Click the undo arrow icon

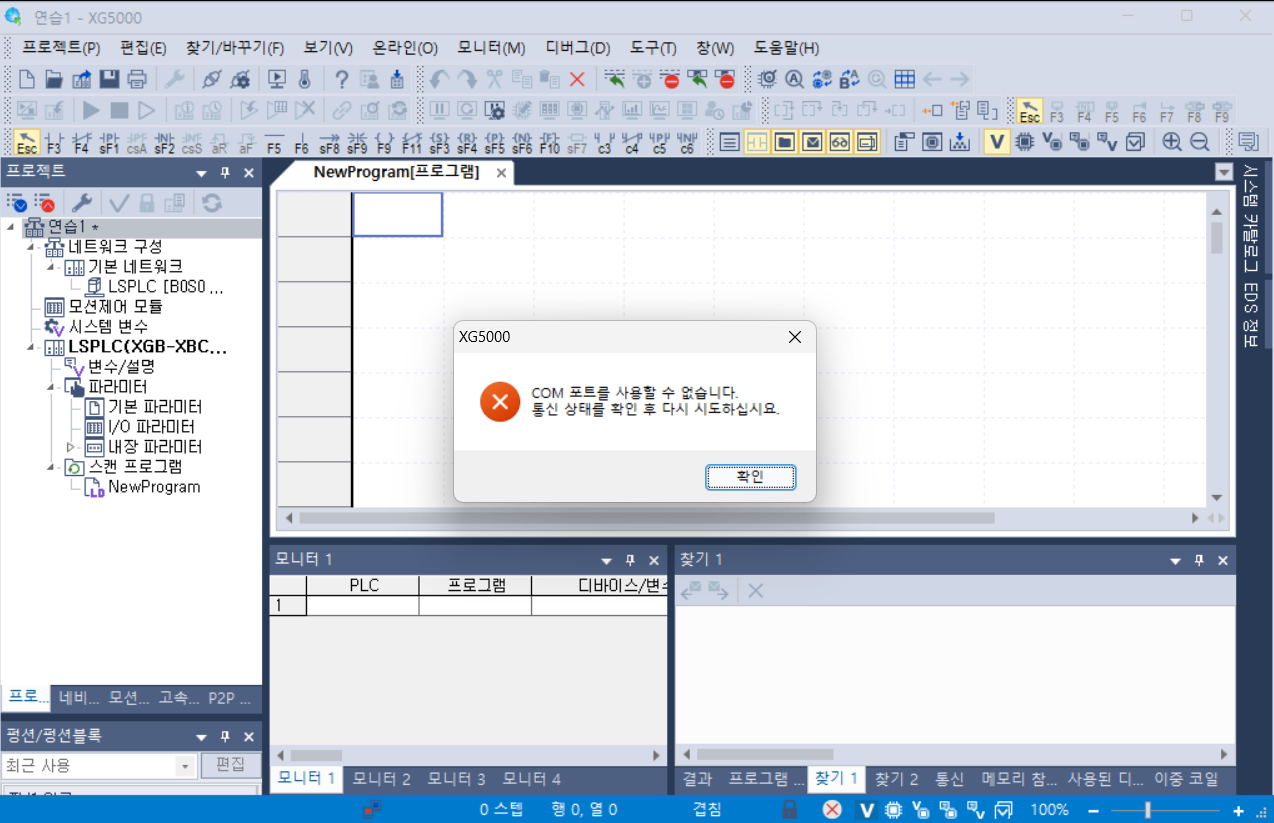tap(437, 78)
